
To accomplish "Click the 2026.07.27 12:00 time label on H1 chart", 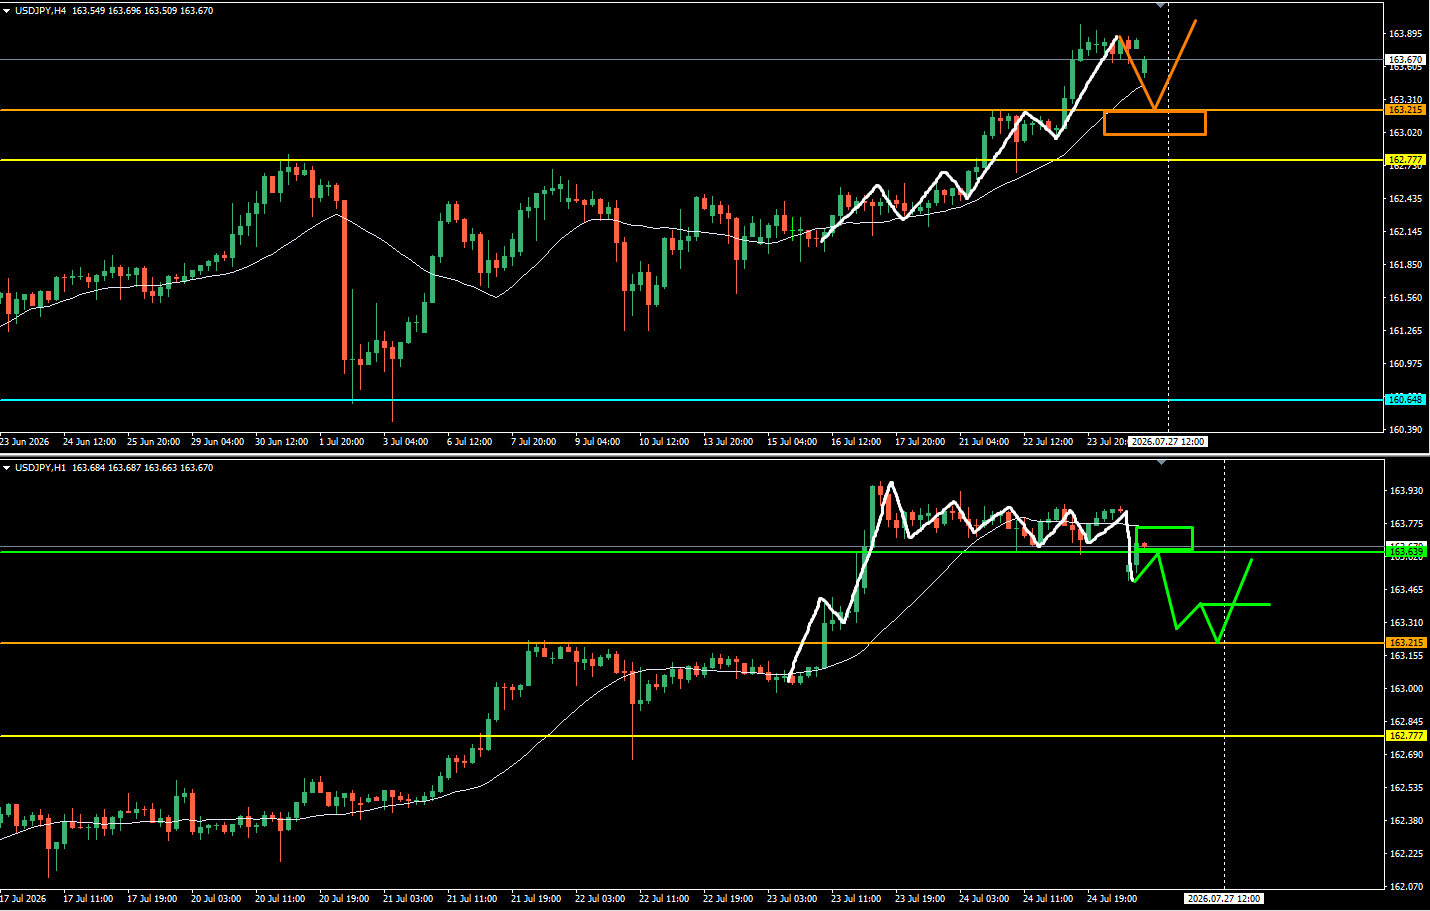I will pos(1224,898).
